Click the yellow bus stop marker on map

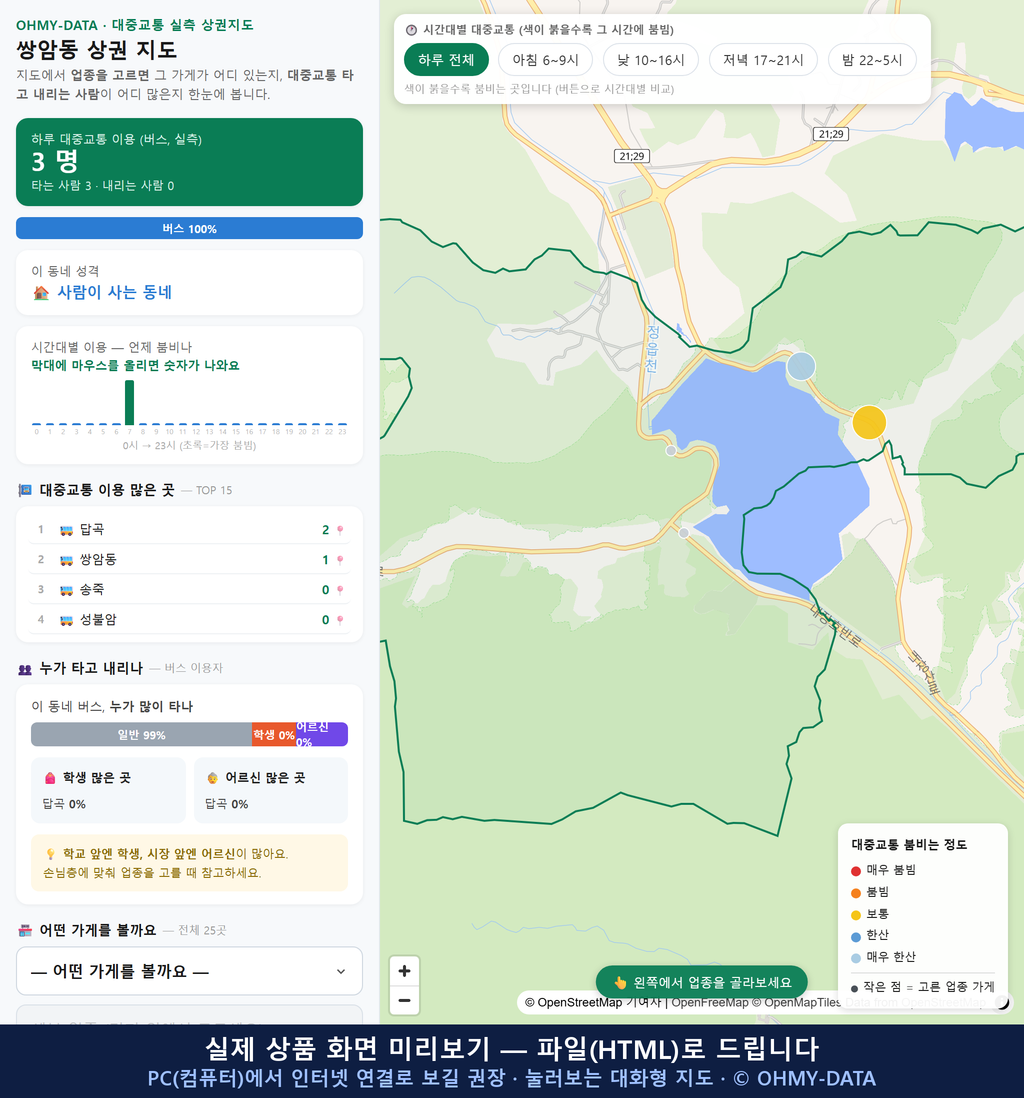pos(869,423)
